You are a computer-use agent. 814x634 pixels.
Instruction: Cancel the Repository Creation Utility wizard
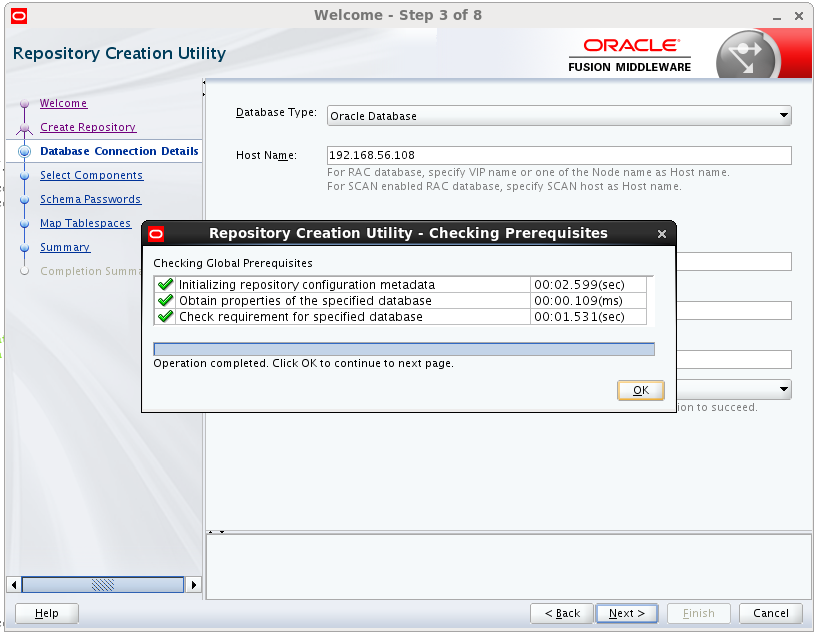tap(770, 613)
